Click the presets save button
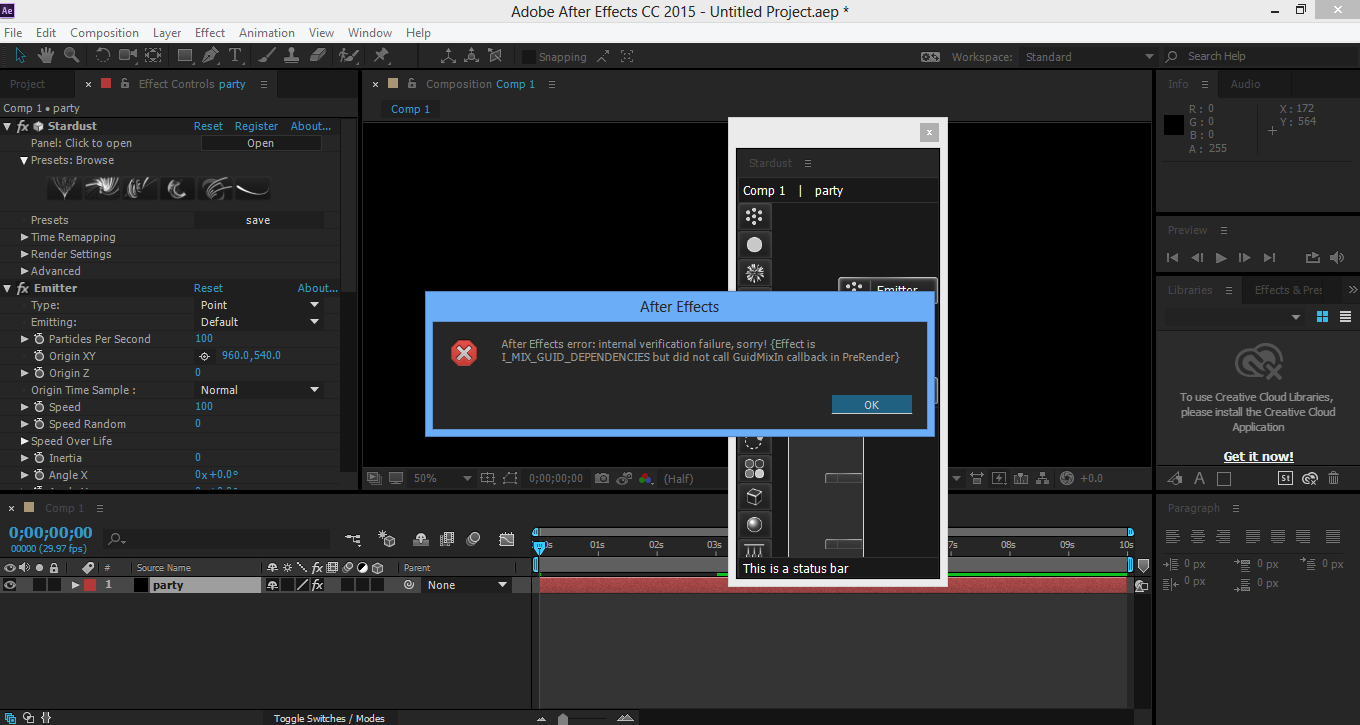This screenshot has width=1360, height=725. 258,220
